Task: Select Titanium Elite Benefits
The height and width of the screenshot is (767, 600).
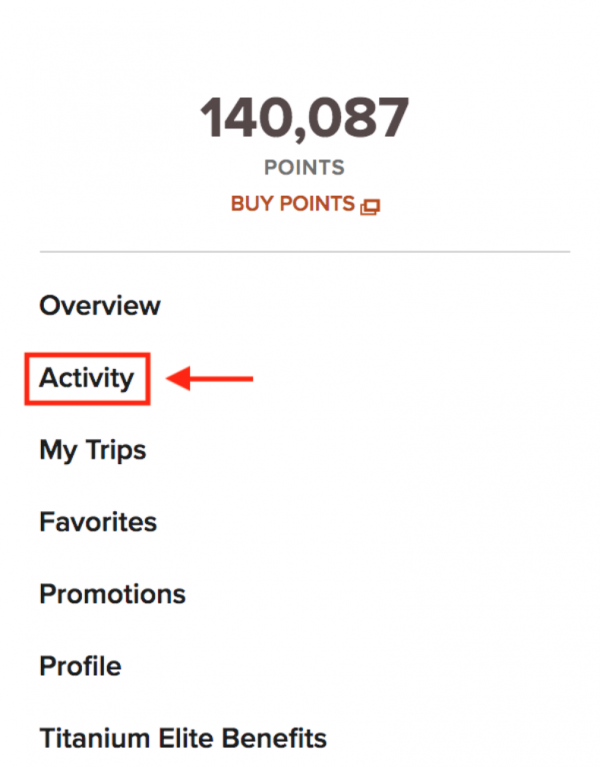Action: 183,739
